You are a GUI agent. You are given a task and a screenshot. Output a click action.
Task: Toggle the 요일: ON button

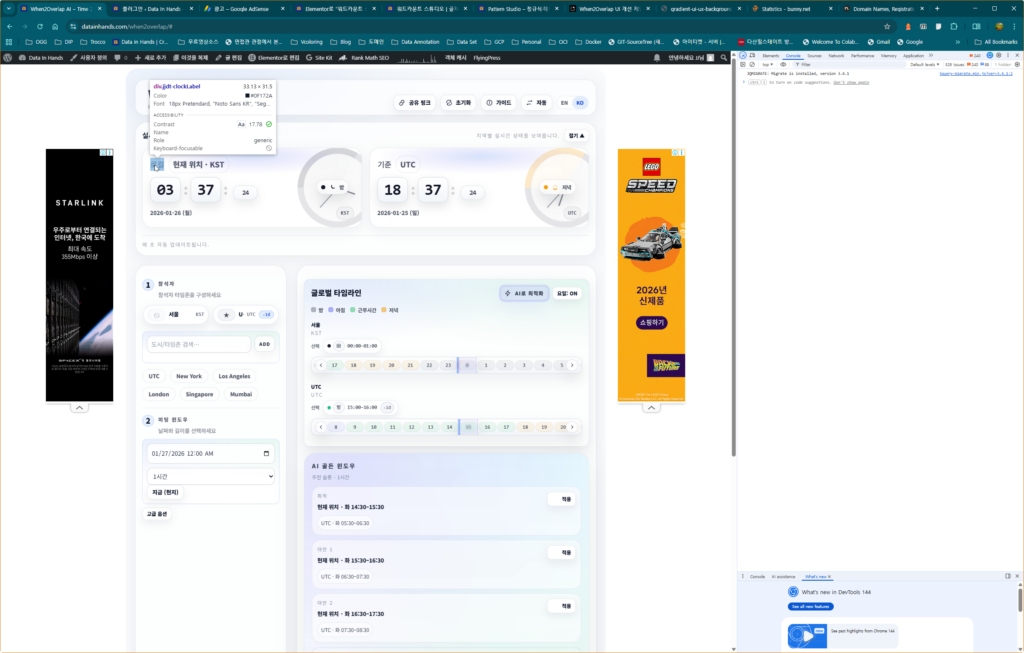pyautogui.click(x=568, y=293)
